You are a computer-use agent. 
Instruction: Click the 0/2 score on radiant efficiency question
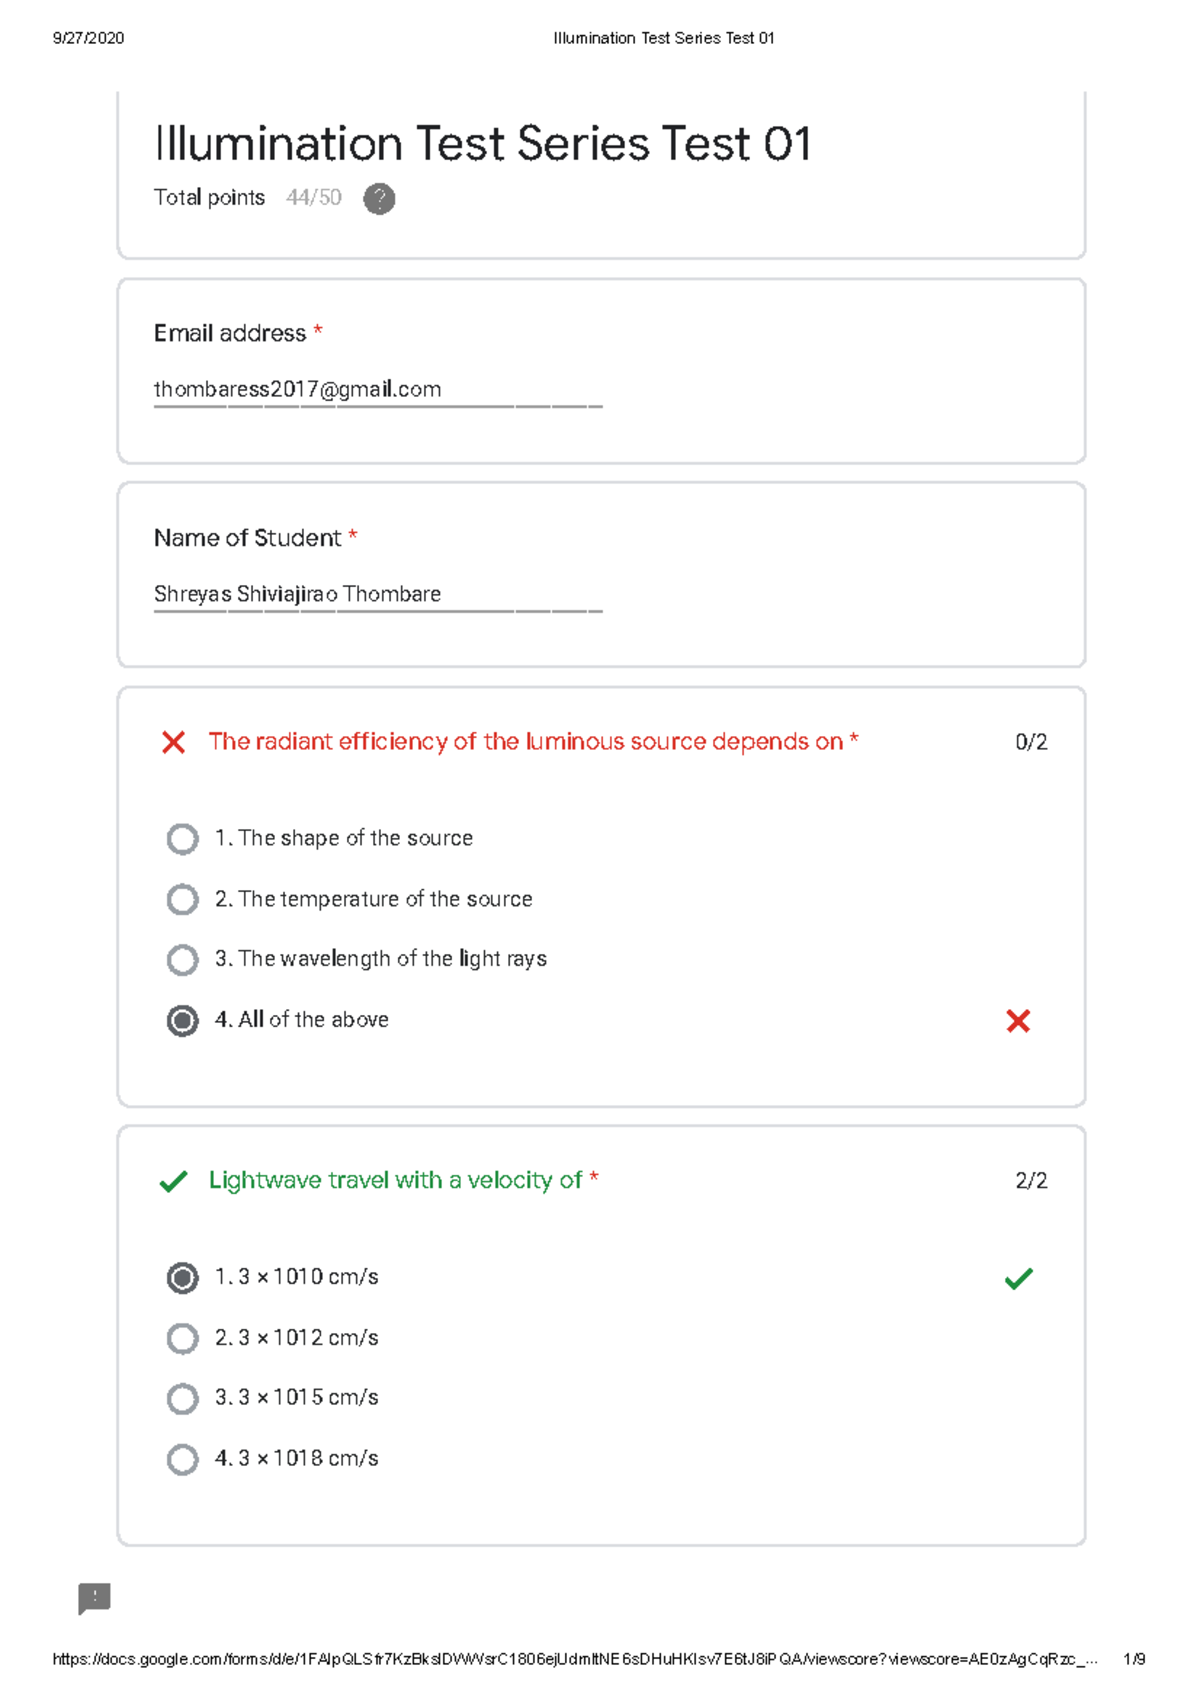(1031, 742)
